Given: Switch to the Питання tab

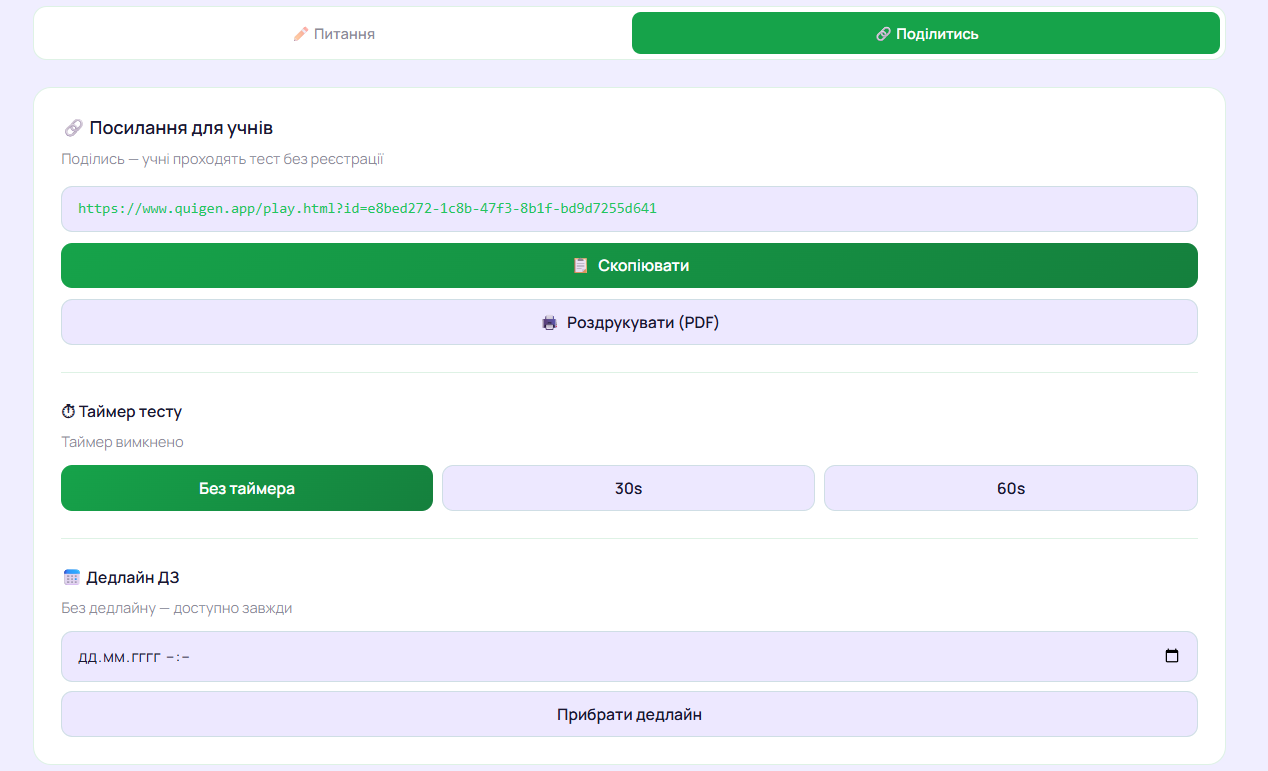Looking at the screenshot, I should (x=334, y=33).
